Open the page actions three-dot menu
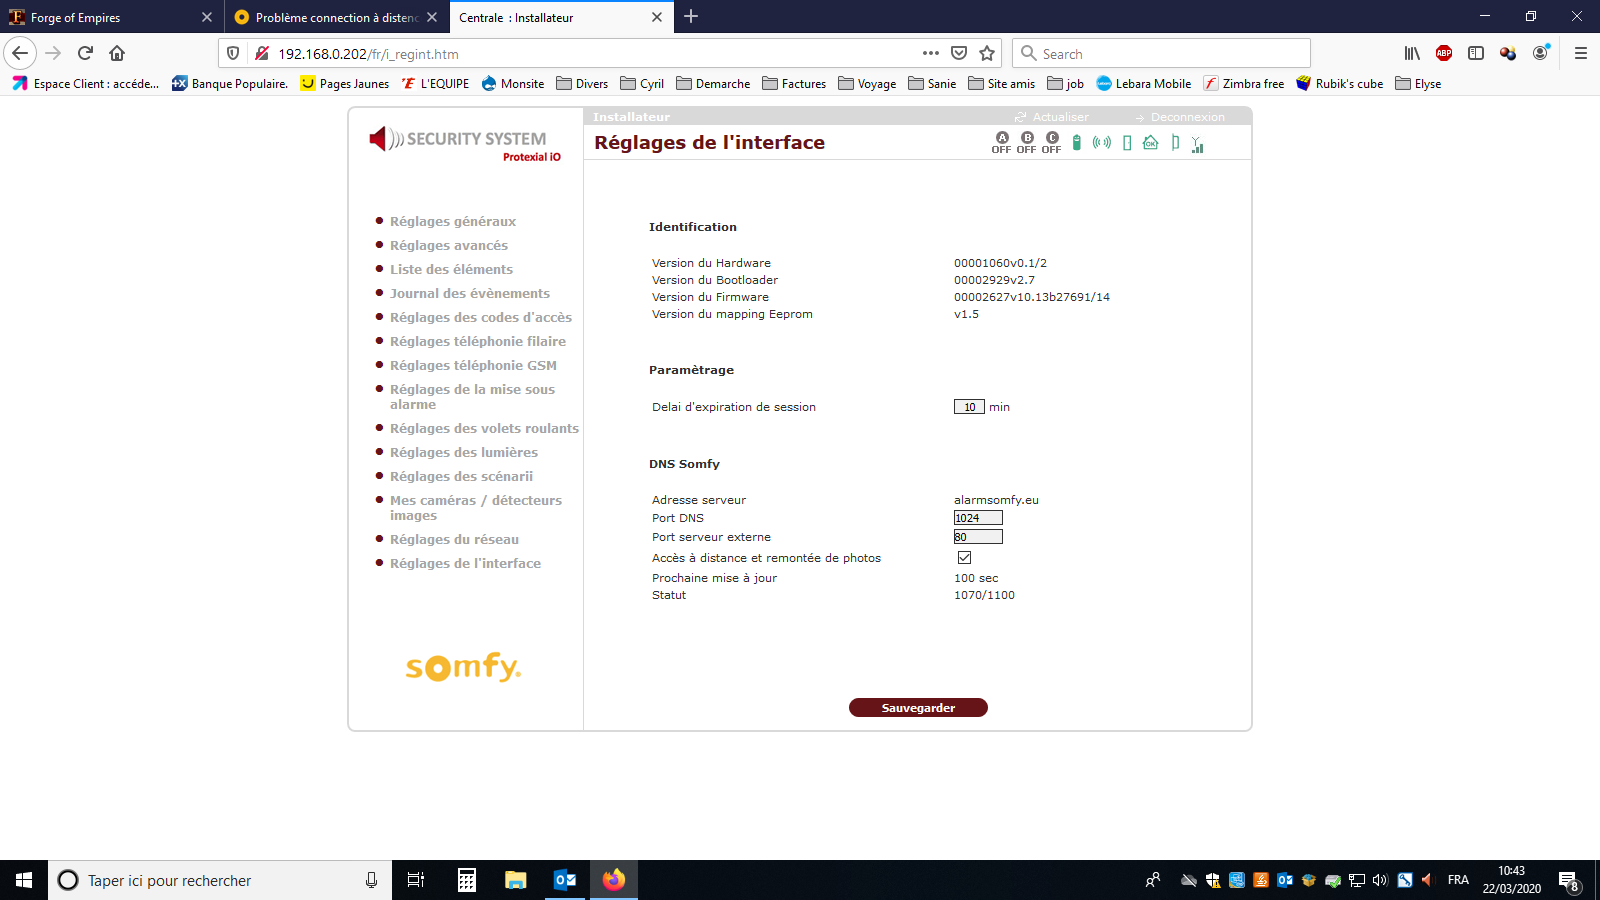This screenshot has width=1600, height=900. 930,54
